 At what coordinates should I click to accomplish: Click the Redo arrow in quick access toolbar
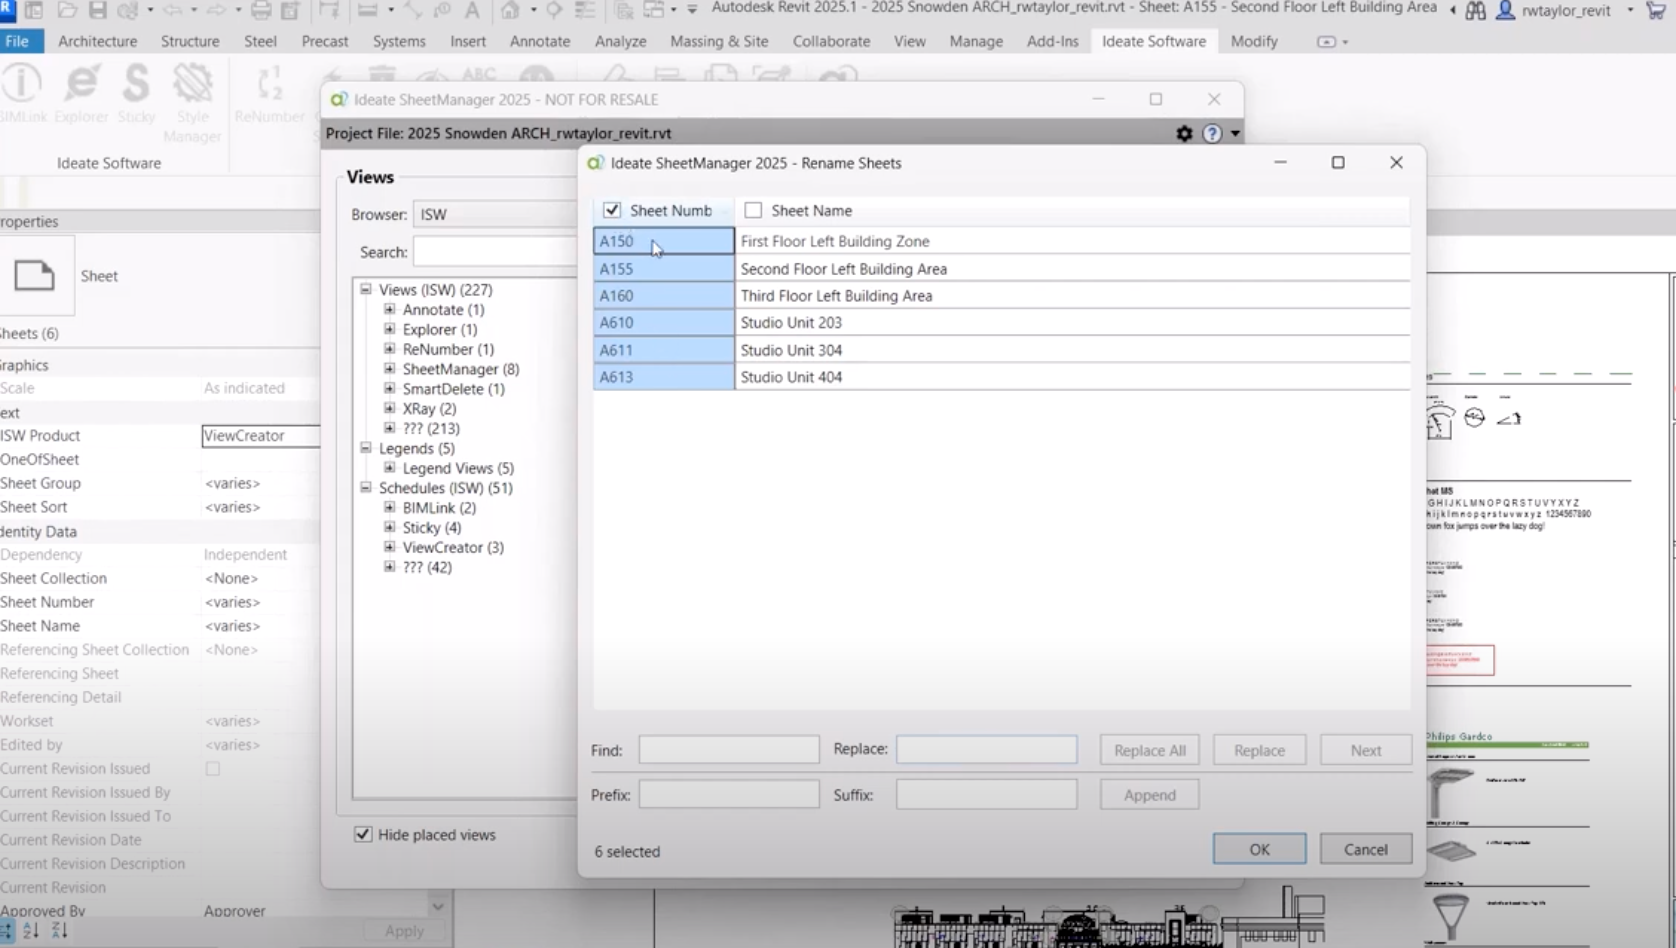pos(215,10)
